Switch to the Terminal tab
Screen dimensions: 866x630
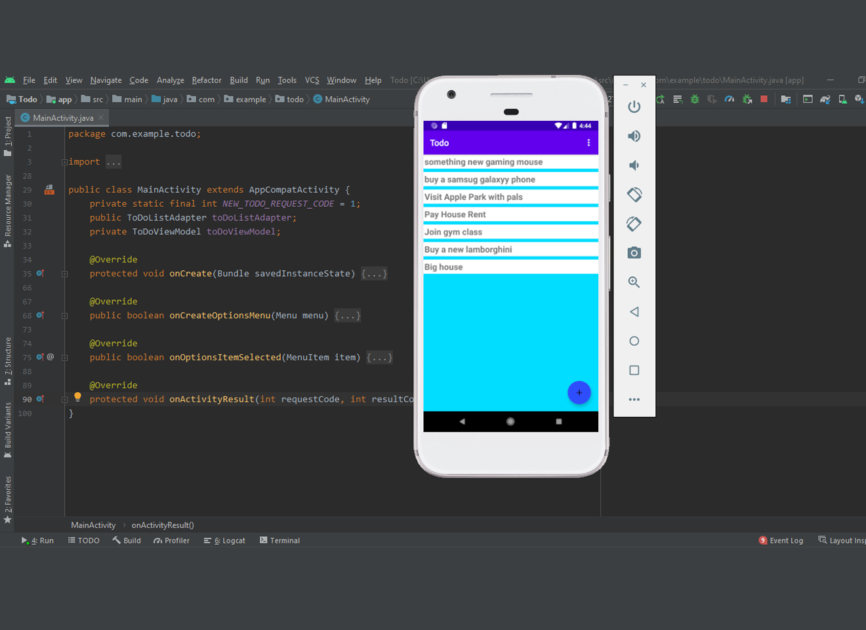pos(279,540)
